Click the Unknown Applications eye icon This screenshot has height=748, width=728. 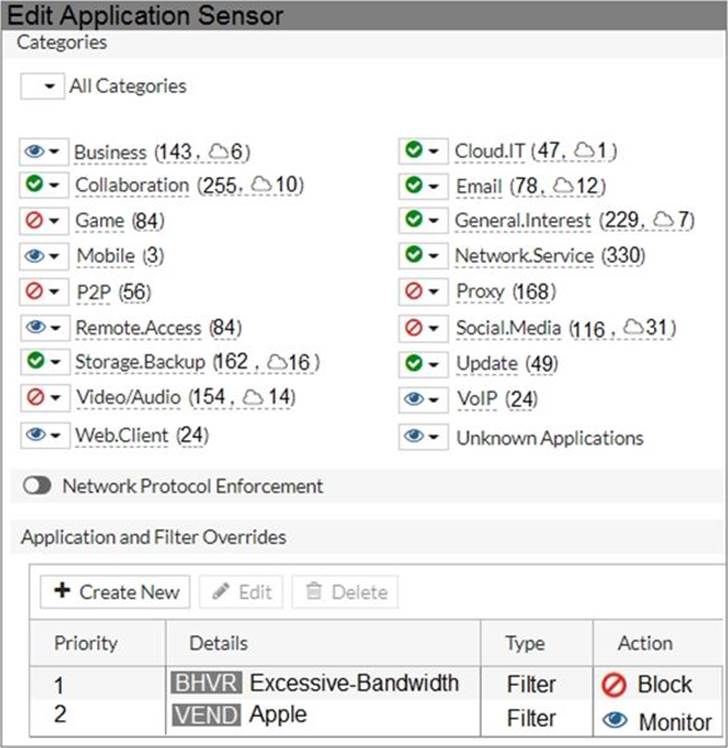coord(413,437)
